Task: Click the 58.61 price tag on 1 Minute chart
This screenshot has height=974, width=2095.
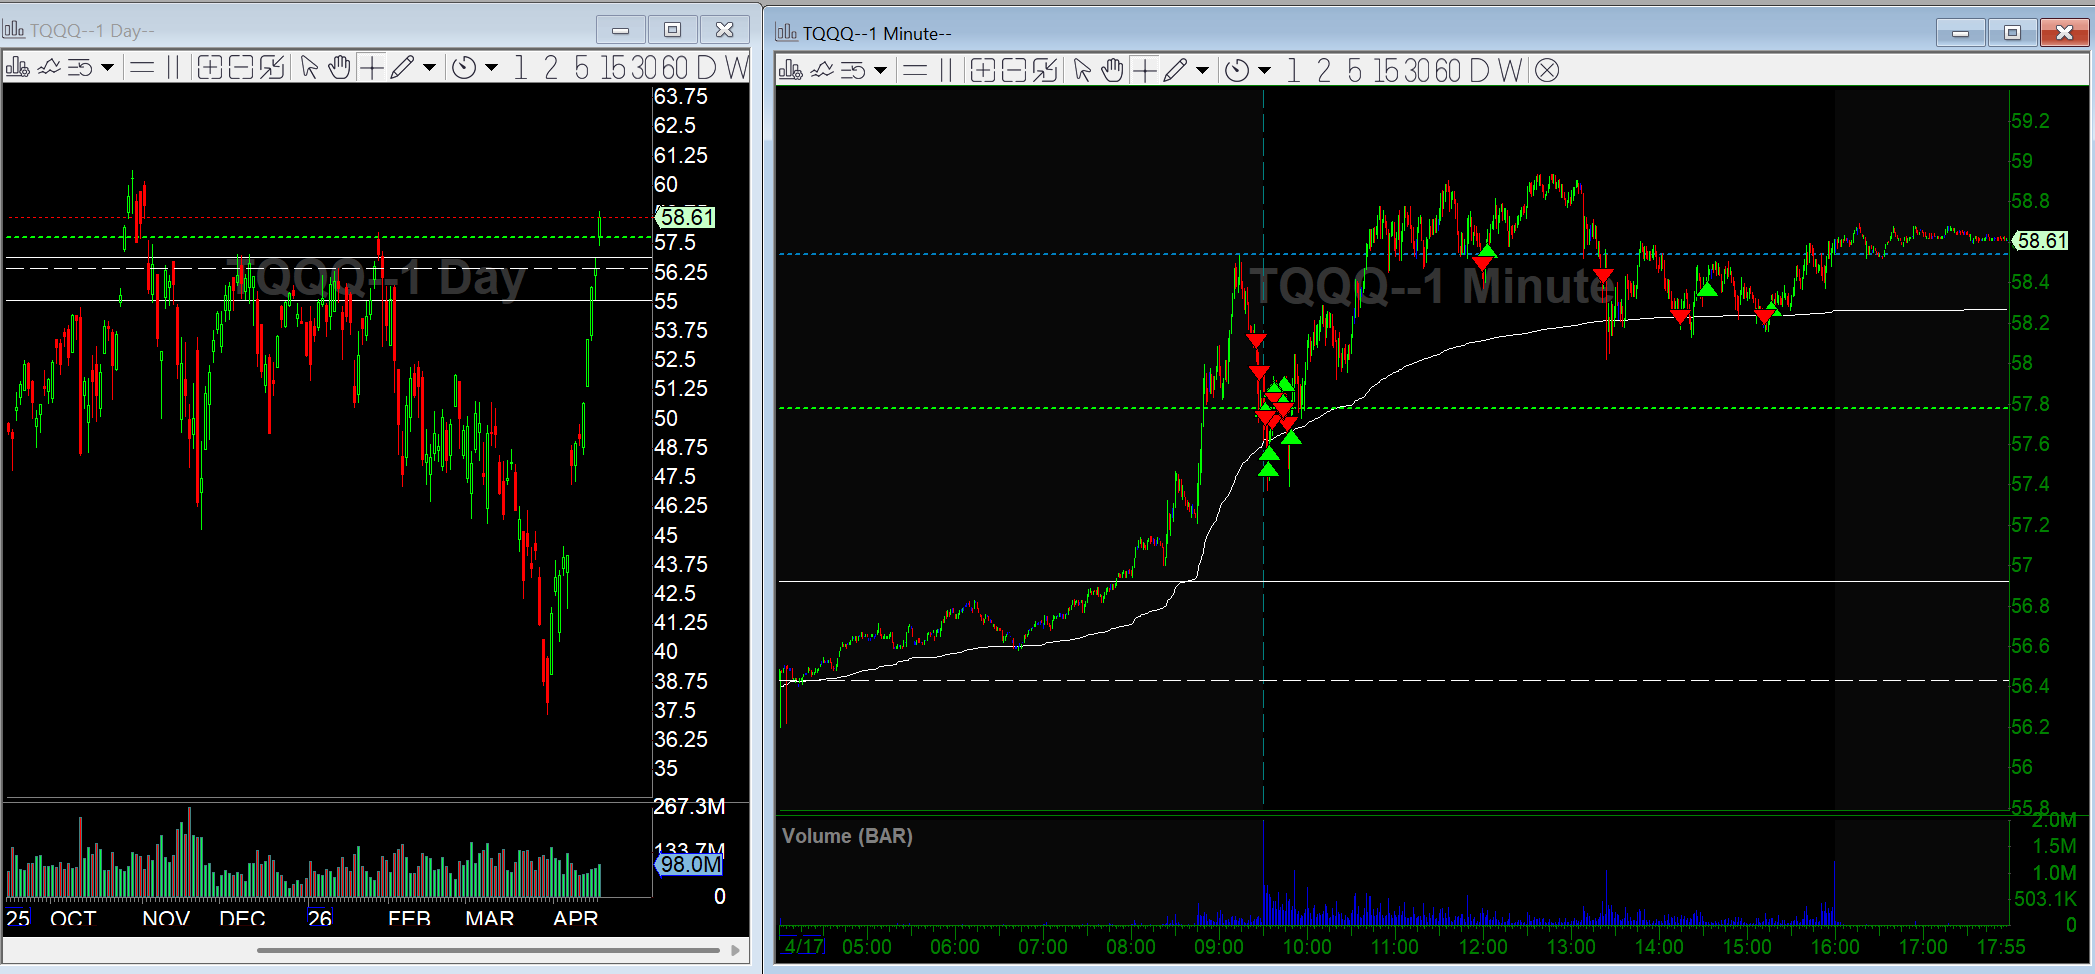Action: click(x=2040, y=240)
